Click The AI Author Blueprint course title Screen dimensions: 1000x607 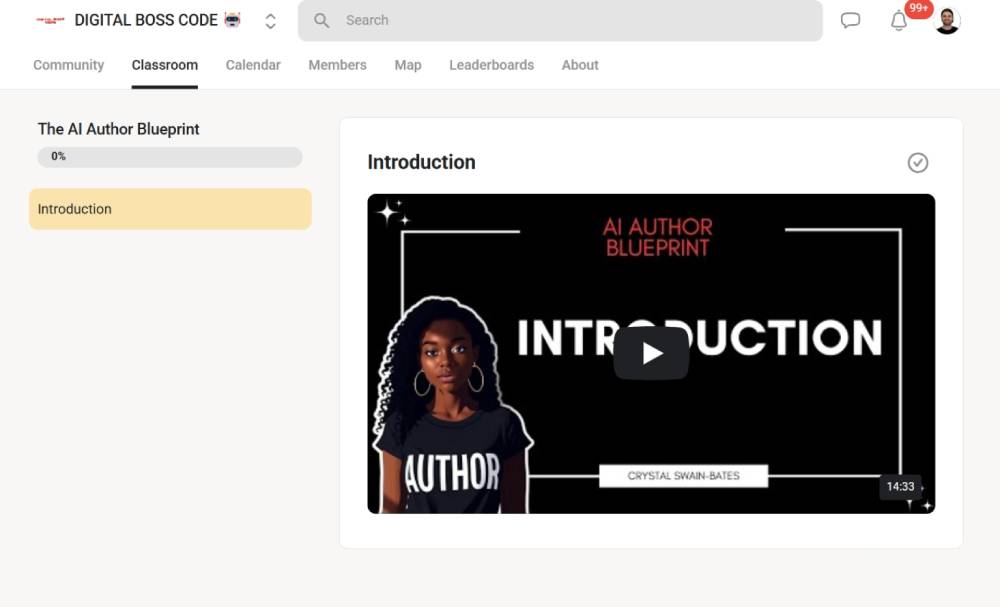tap(119, 129)
